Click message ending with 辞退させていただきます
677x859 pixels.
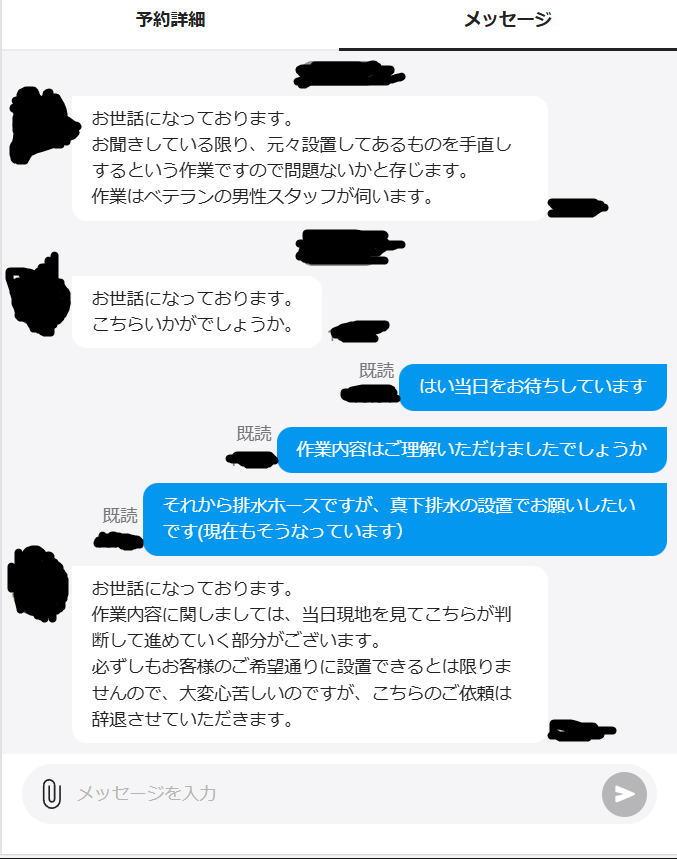pos(310,654)
